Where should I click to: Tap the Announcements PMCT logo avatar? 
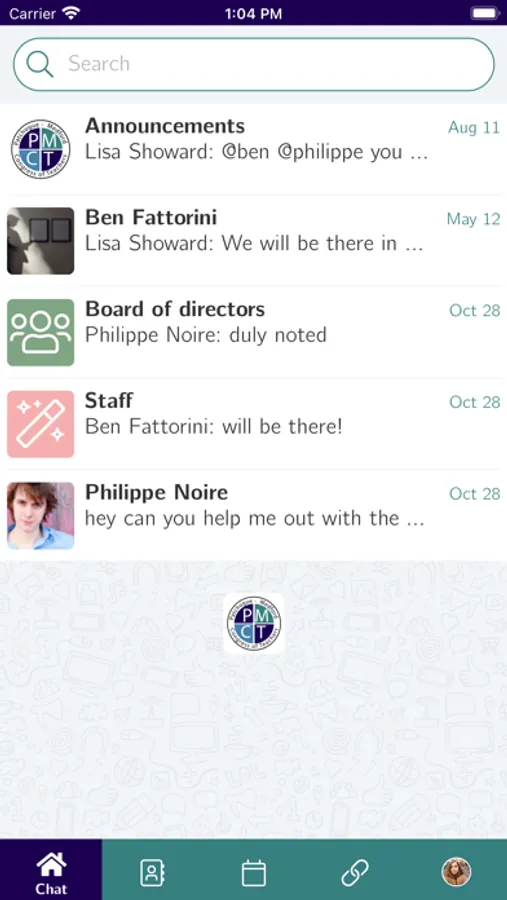pyautogui.click(x=40, y=149)
